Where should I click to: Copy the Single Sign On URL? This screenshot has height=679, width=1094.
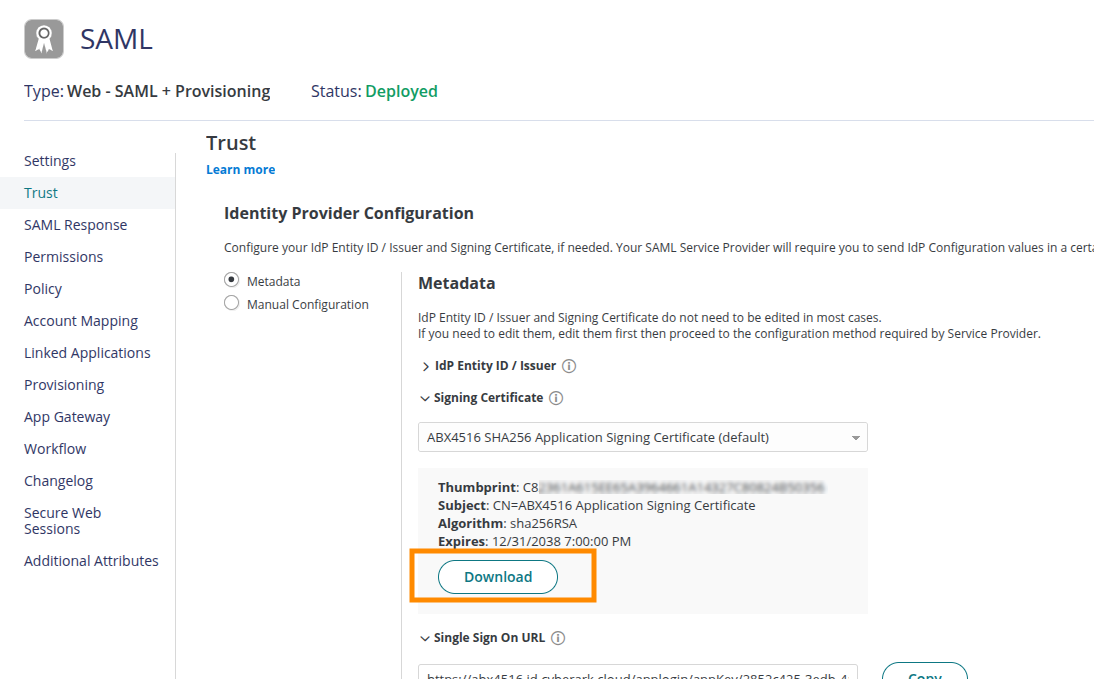pos(924,672)
